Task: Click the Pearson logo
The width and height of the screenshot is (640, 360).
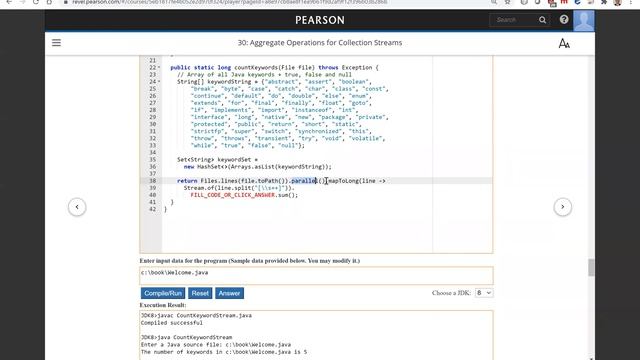Action: point(320,20)
